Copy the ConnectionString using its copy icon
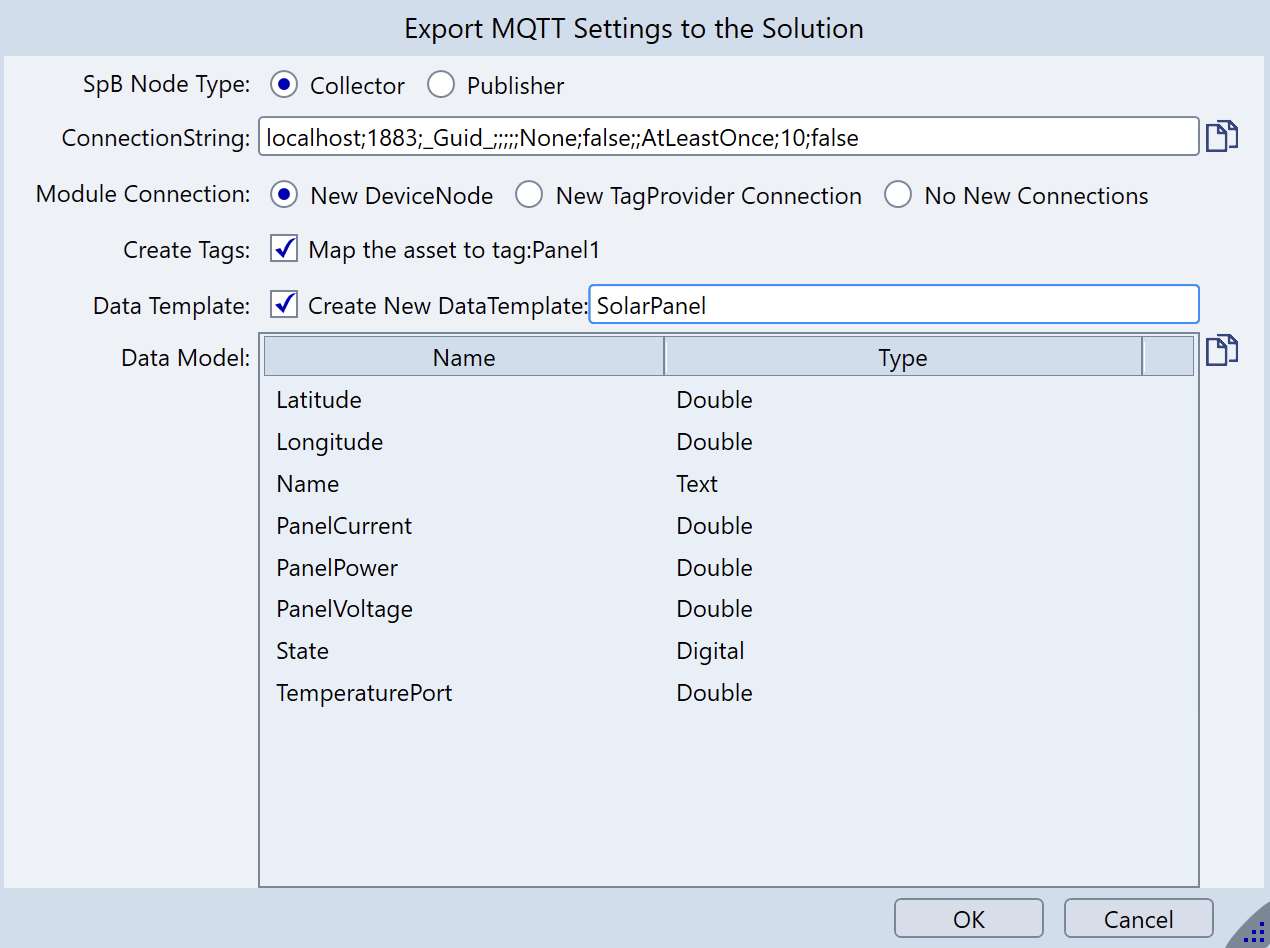This screenshot has width=1270, height=948. click(1222, 136)
